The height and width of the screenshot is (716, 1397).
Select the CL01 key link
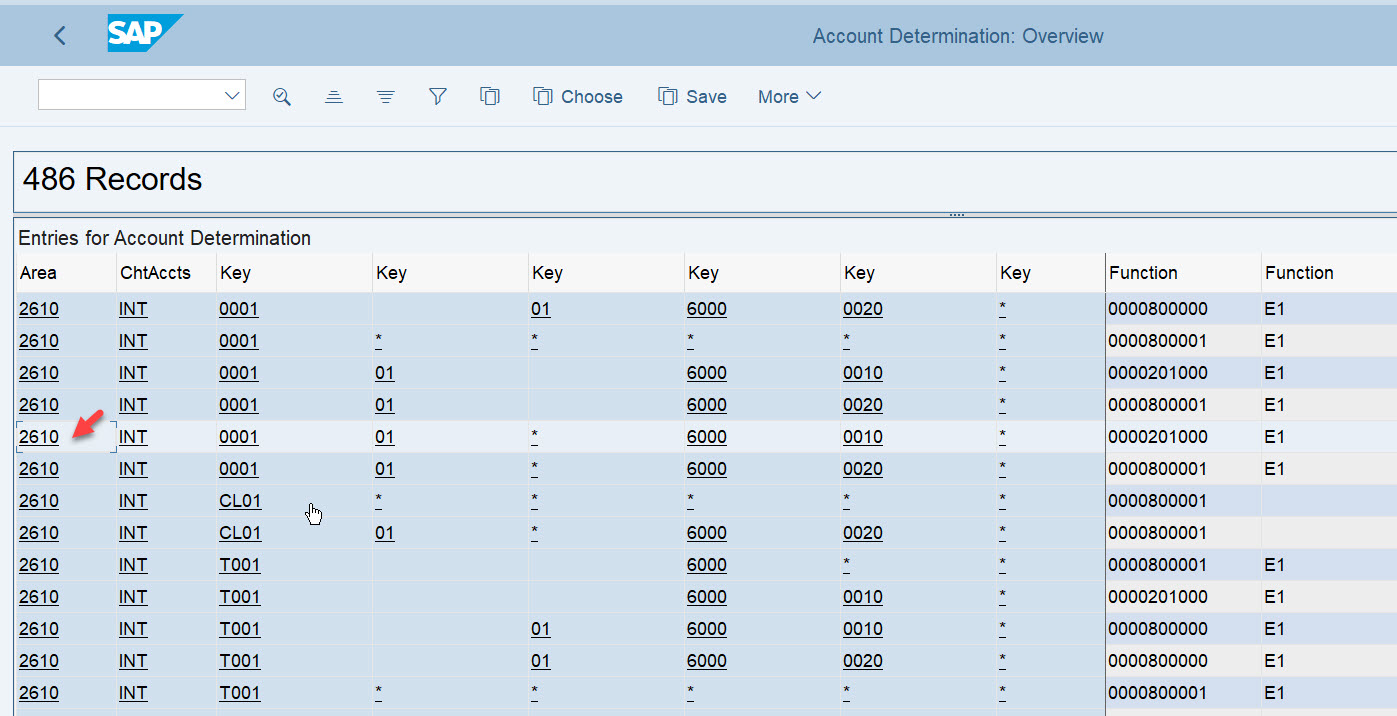tap(239, 500)
